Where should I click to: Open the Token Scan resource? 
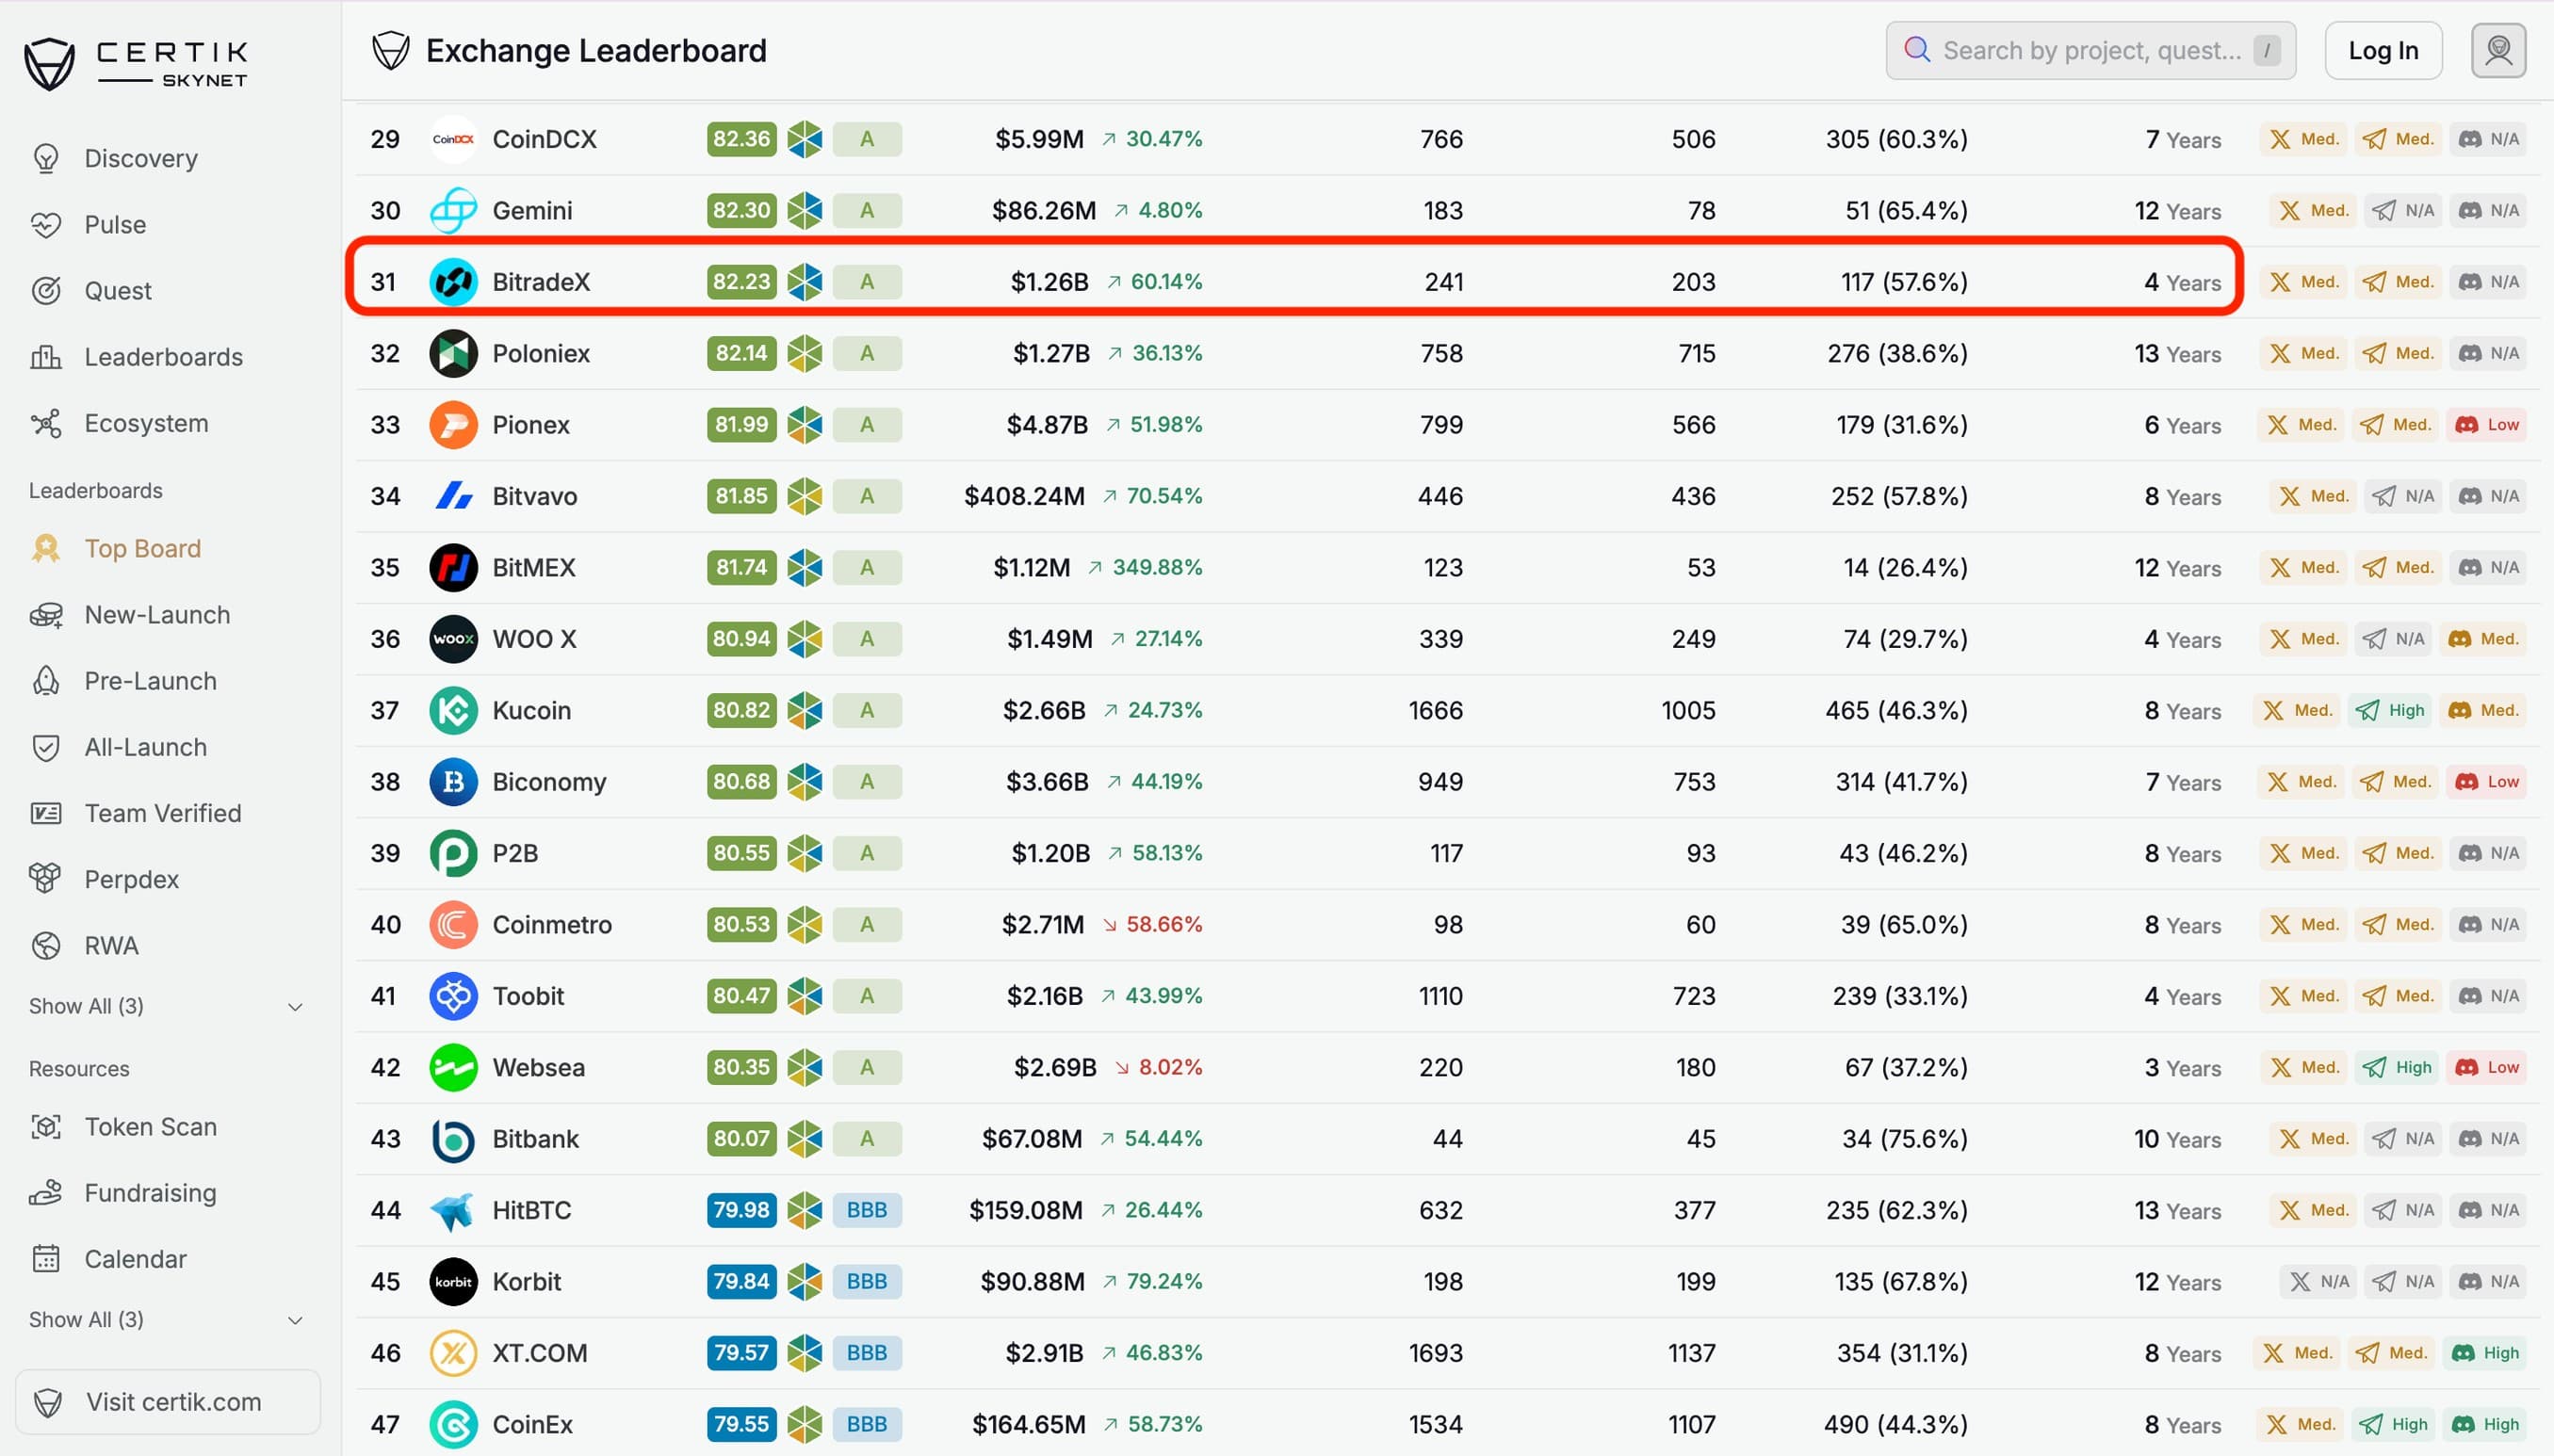[x=150, y=1127]
